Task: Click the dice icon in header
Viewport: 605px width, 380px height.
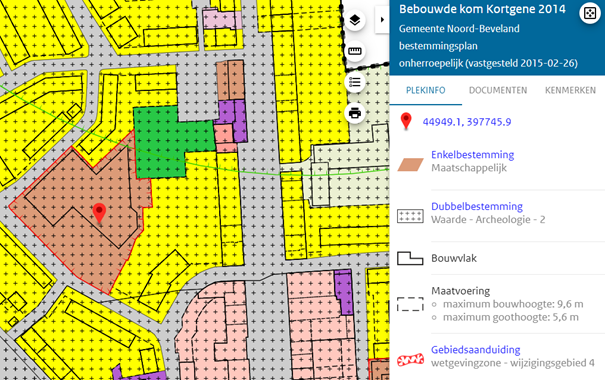Action: (590, 13)
